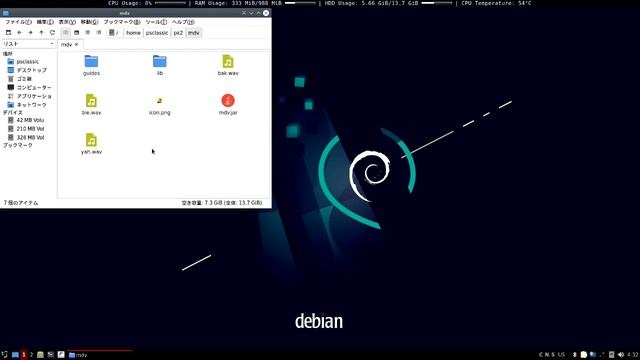
Task: Click the new window toolbar icon
Action: [x=8, y=33]
